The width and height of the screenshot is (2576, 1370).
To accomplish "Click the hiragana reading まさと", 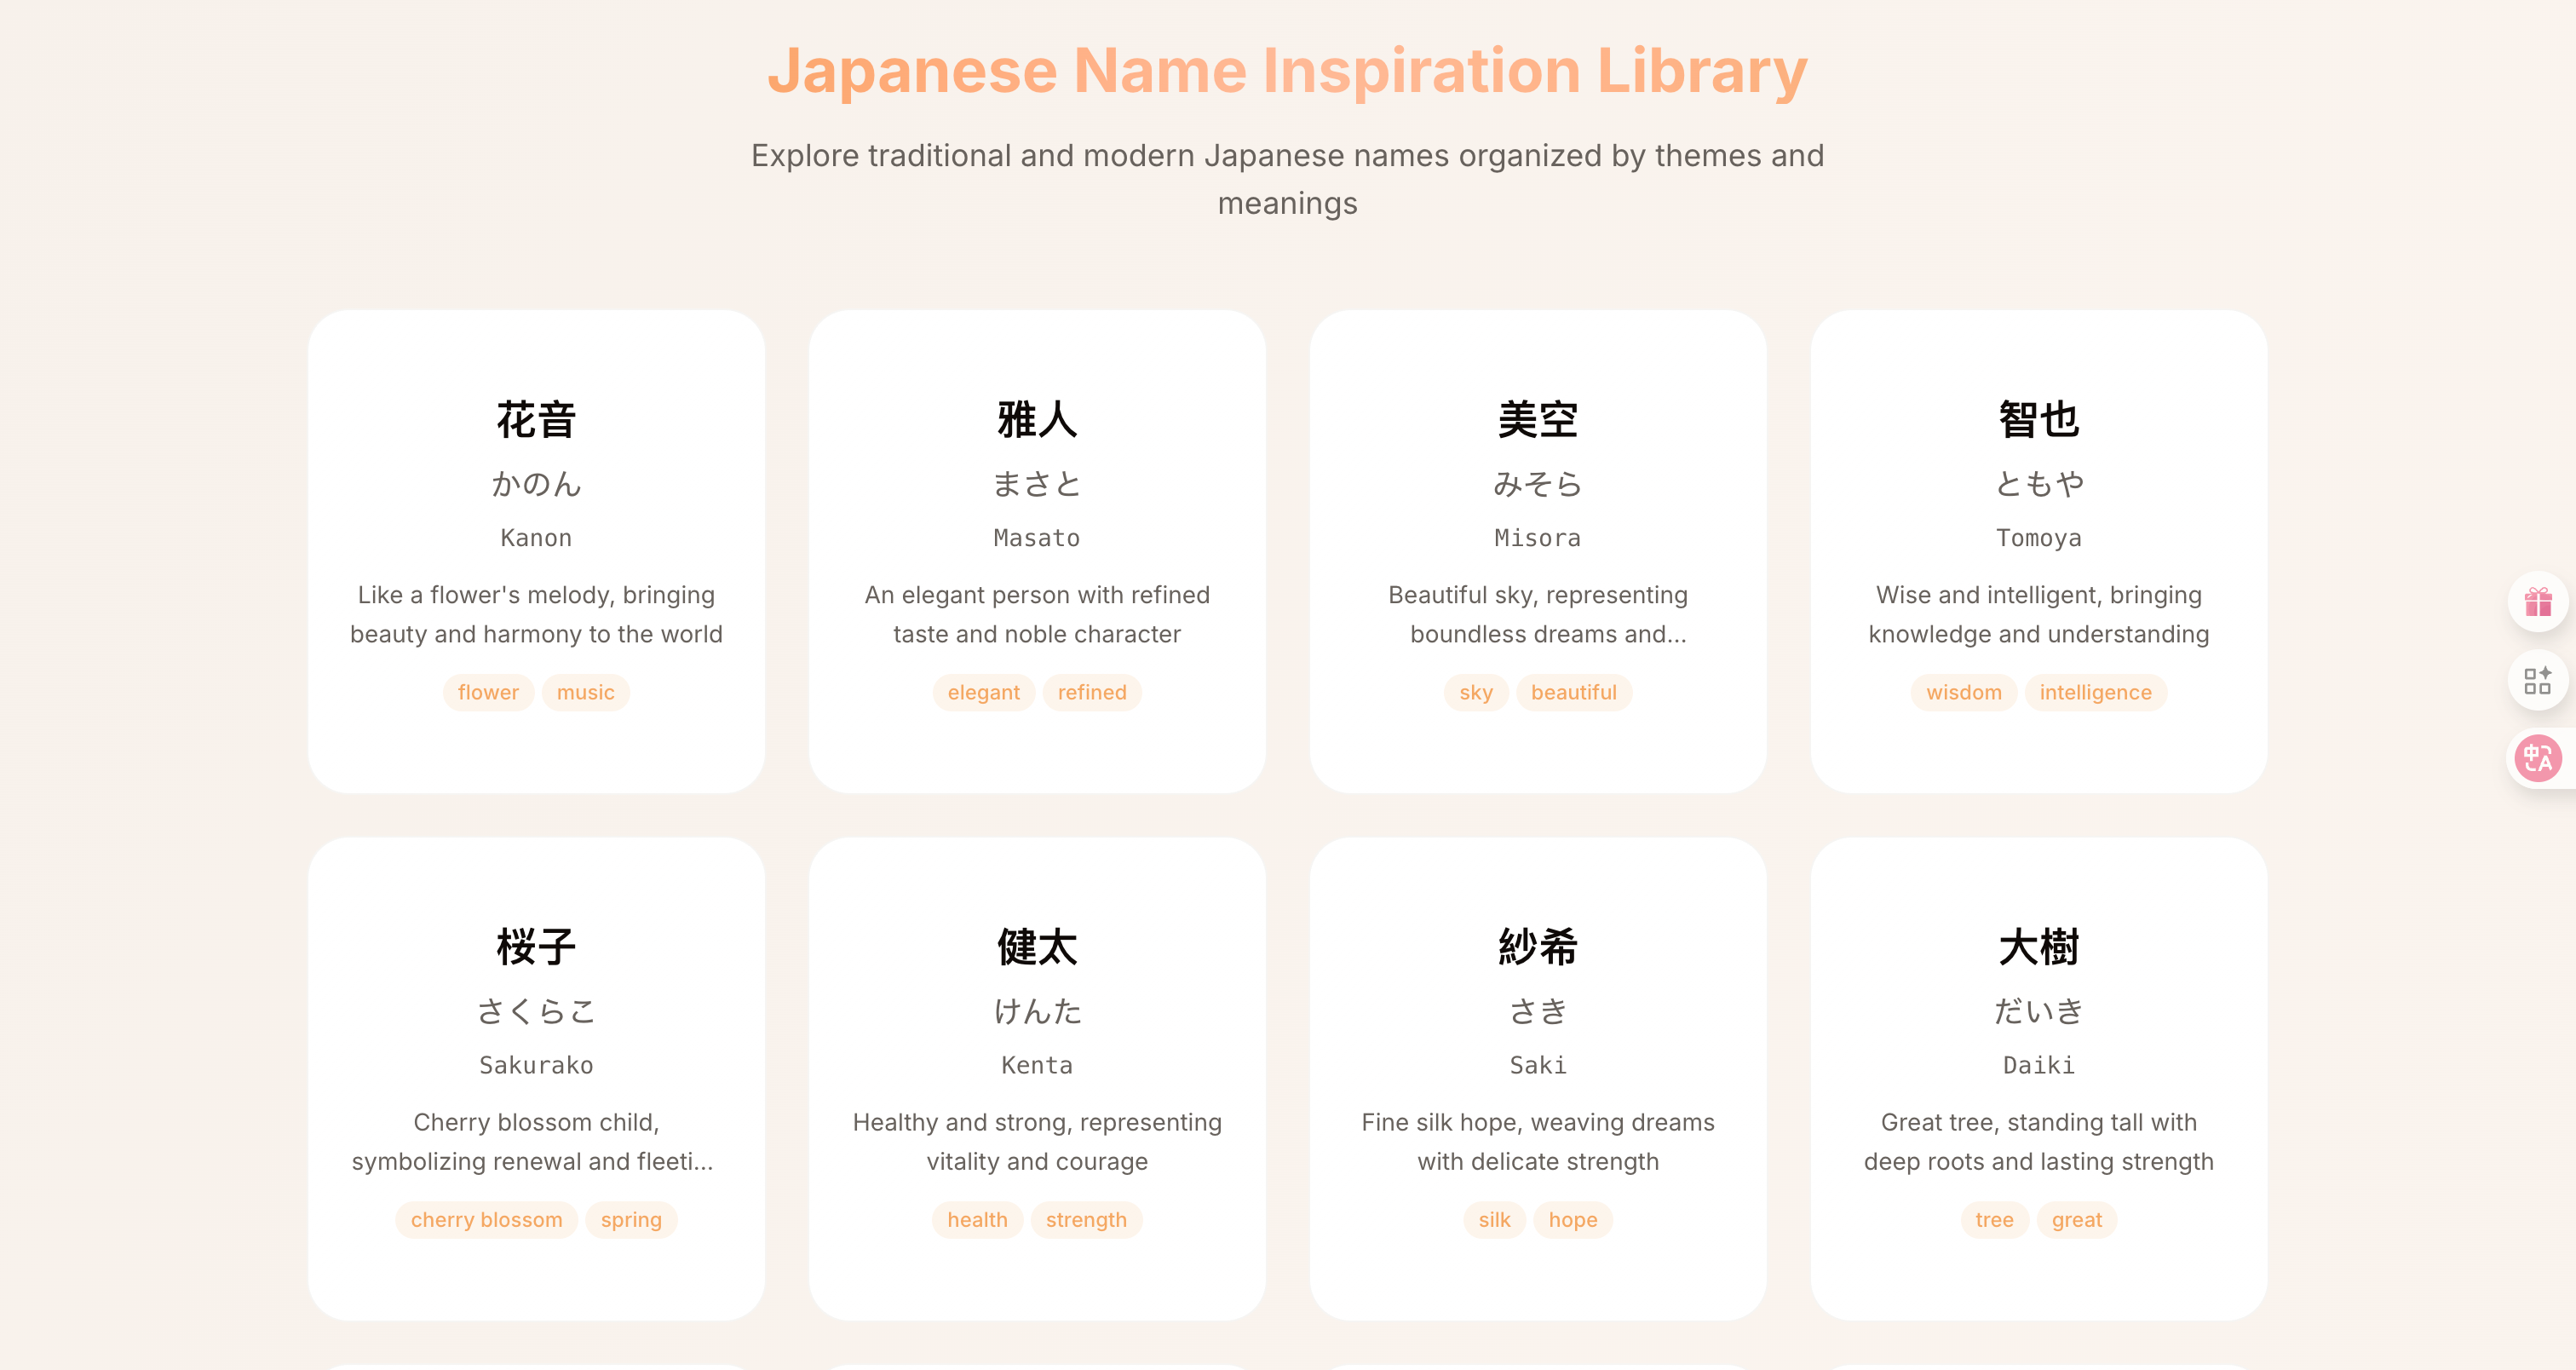I will (1037, 484).
